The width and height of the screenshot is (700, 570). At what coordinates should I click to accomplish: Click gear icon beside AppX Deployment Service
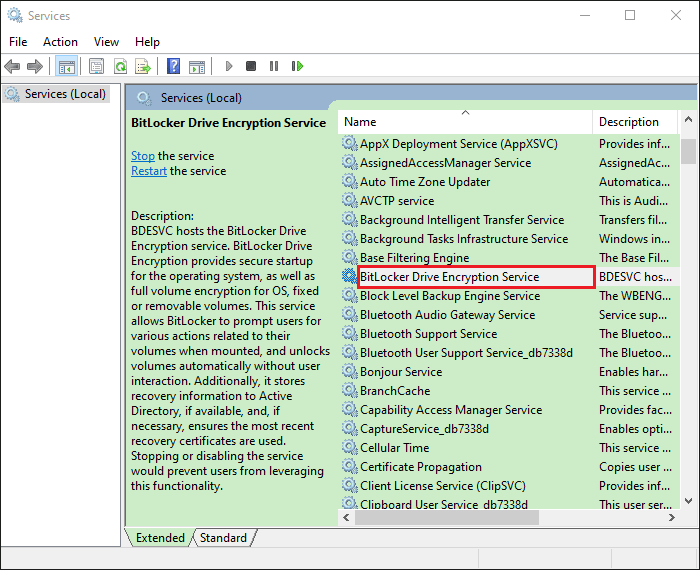350,144
